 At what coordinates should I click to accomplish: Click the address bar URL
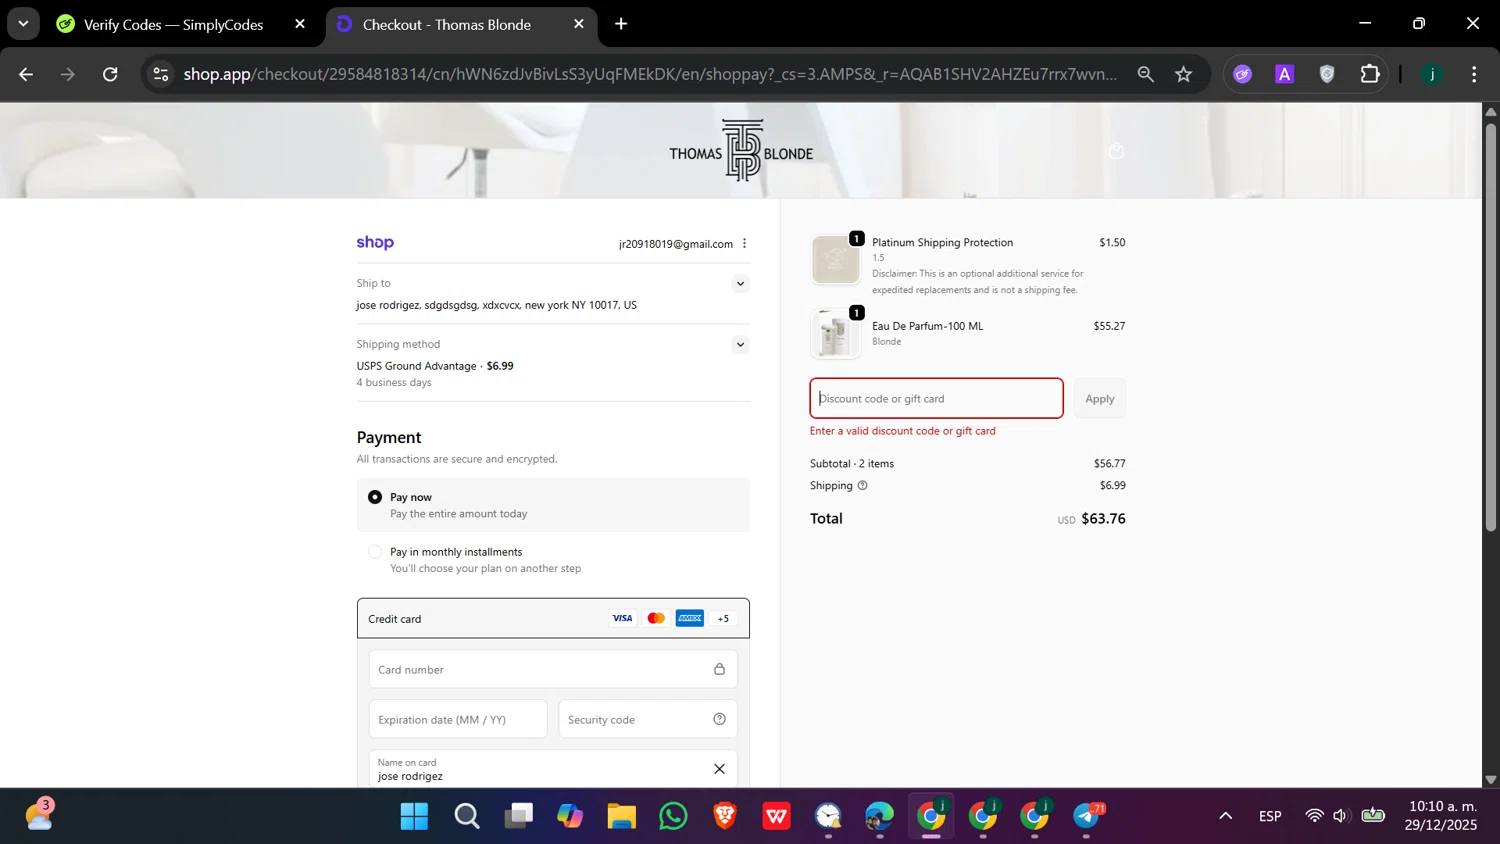coord(650,74)
